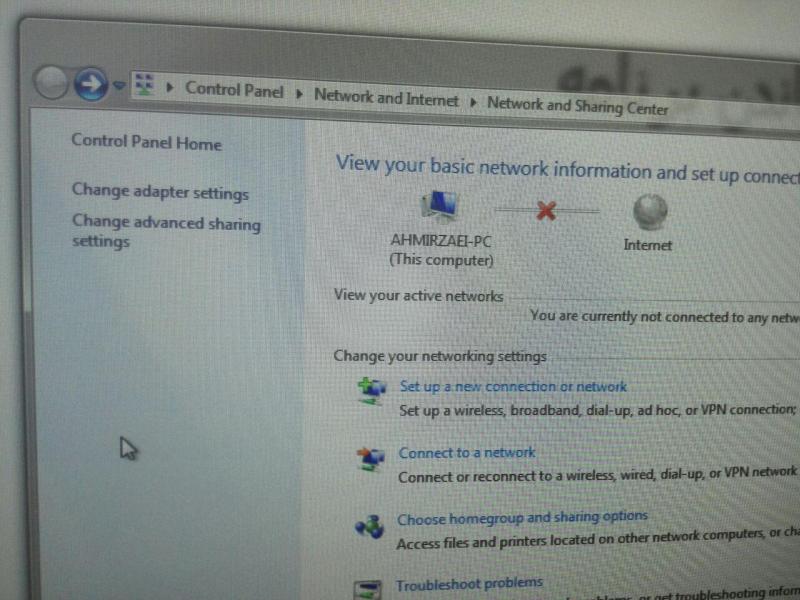800x600 pixels.
Task: Click the red X connection error icon
Action: [546, 210]
